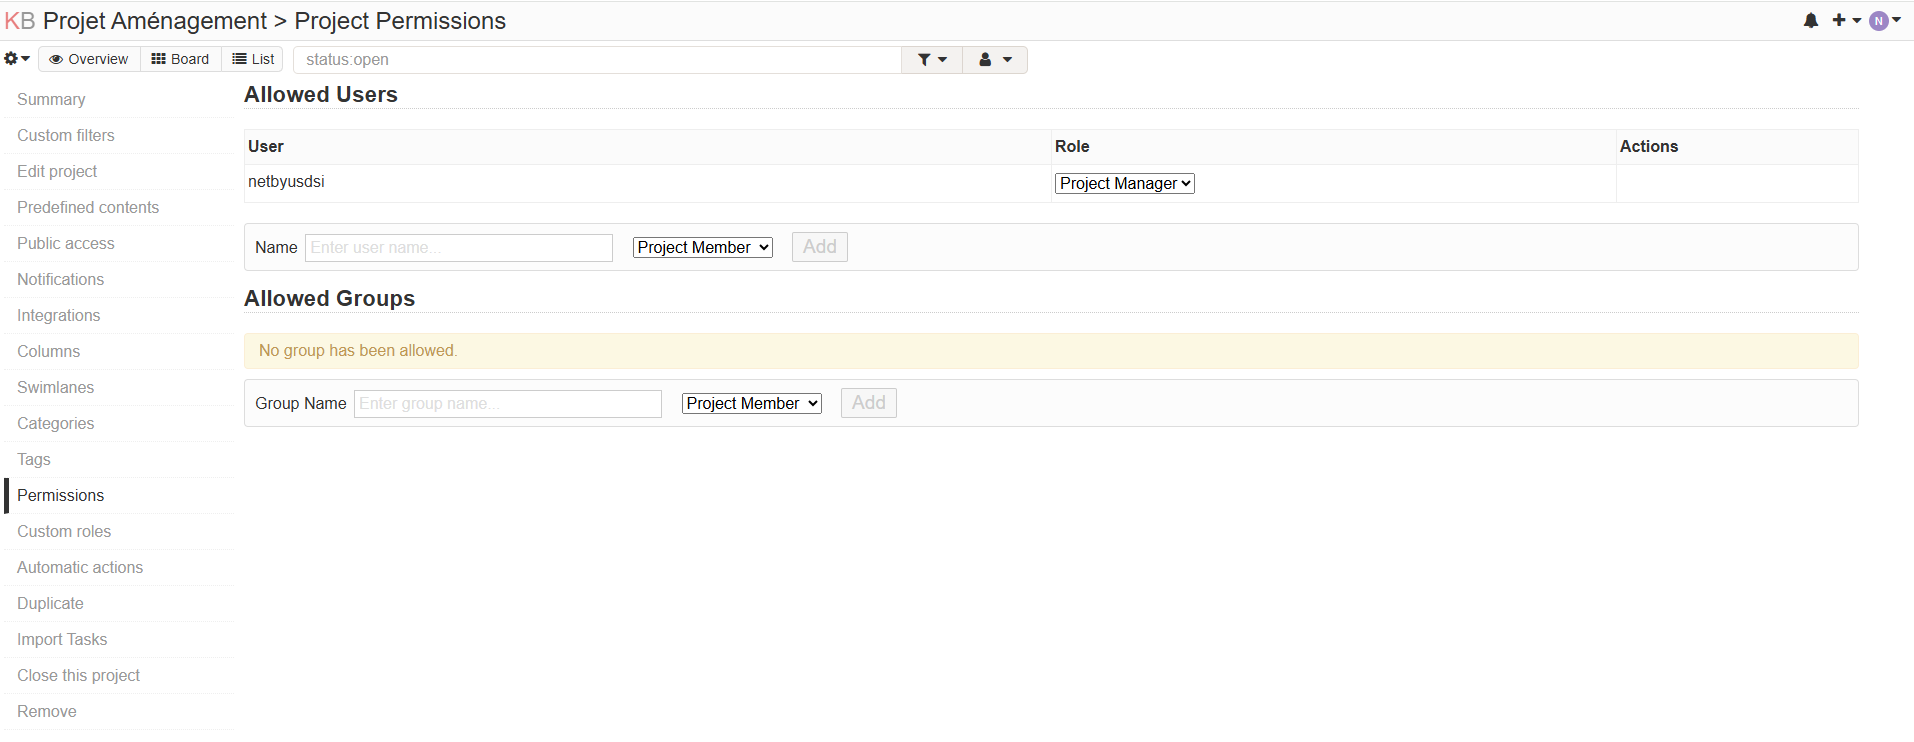
Task: Switch to the List view
Action: click(x=253, y=60)
